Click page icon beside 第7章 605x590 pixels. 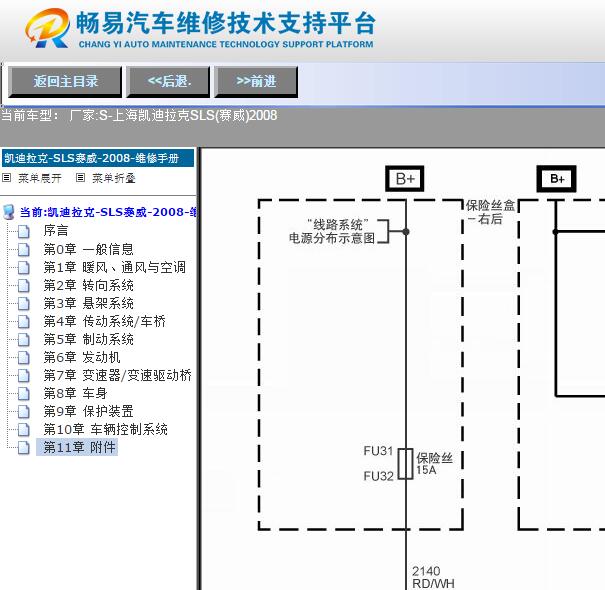(24, 376)
